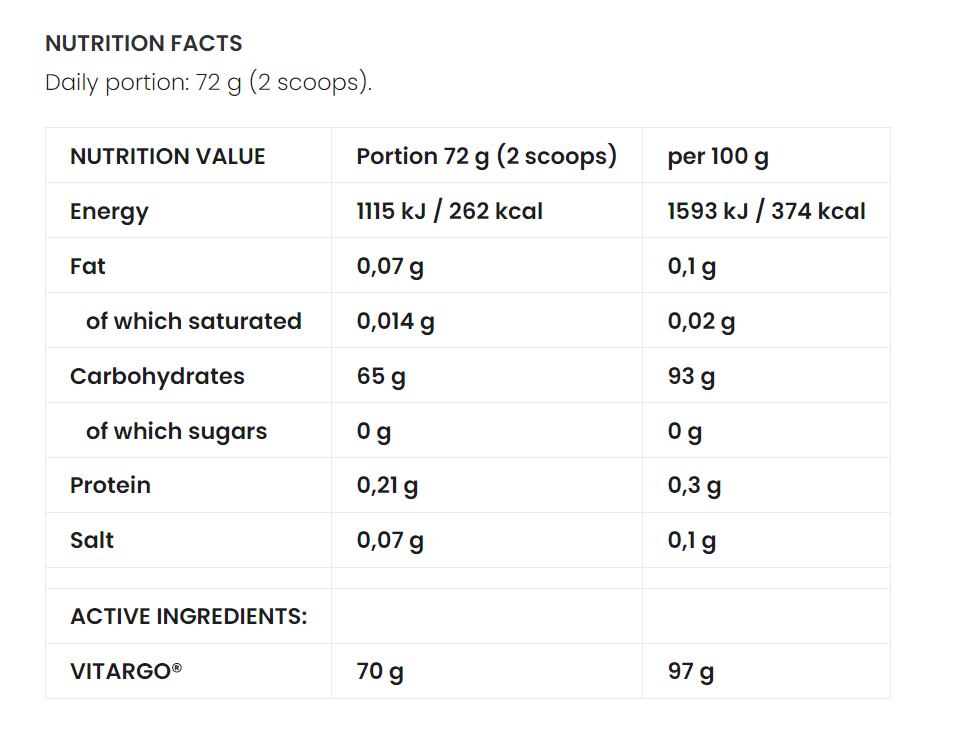Click the daily portion 72 g text
The width and height of the screenshot is (955, 746).
point(208,82)
